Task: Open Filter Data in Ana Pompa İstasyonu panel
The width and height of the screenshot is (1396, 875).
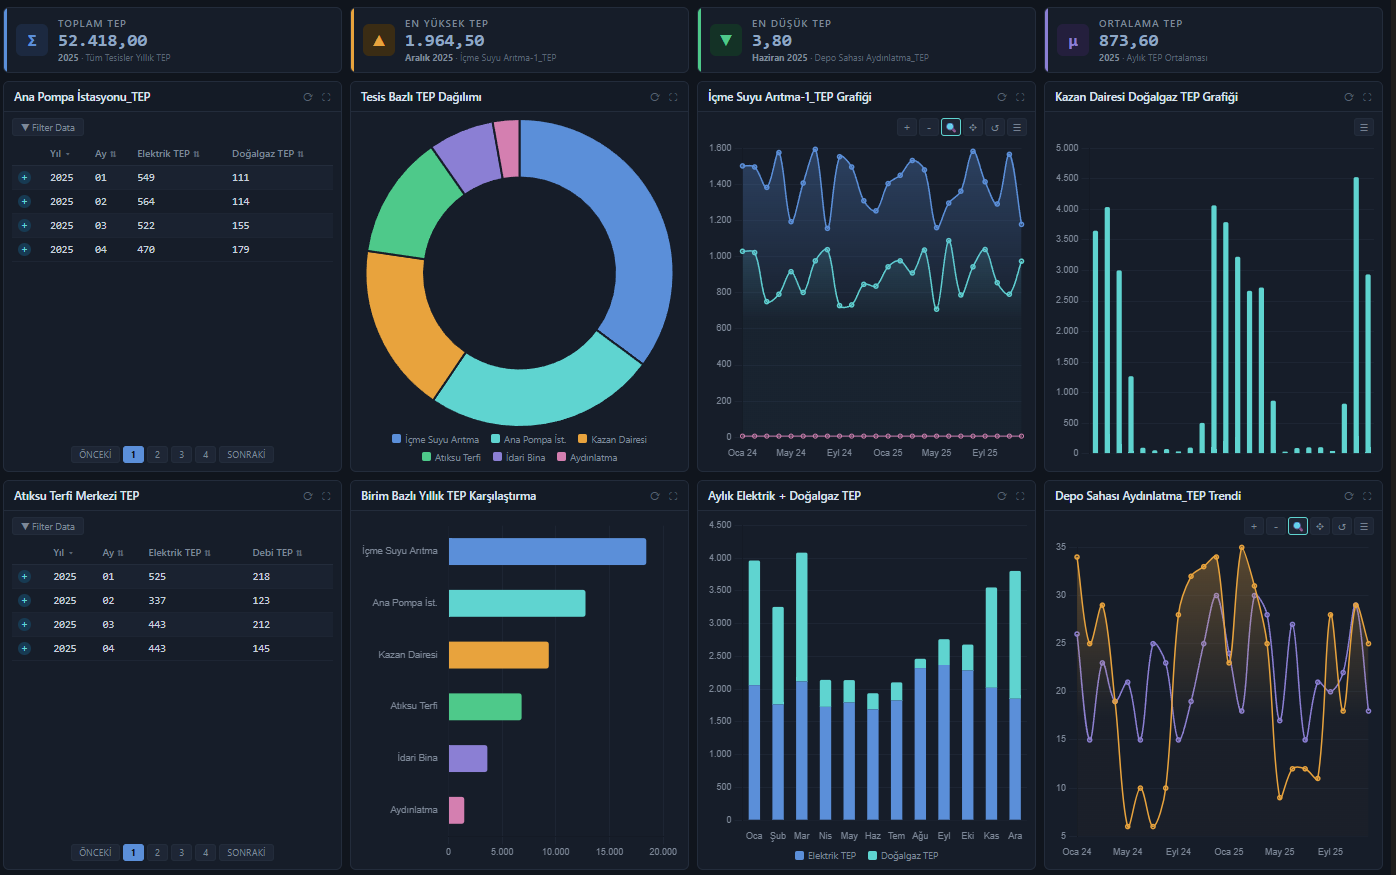Action: [x=48, y=128]
